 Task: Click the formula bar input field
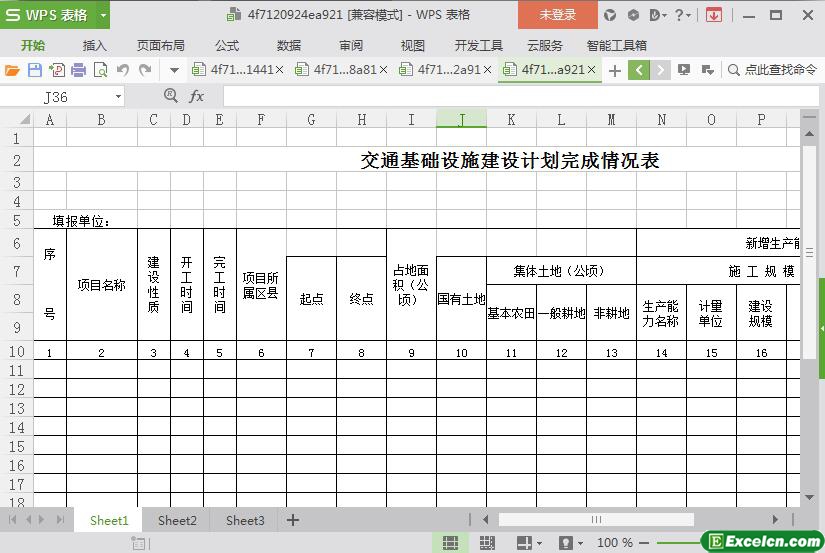(521, 97)
